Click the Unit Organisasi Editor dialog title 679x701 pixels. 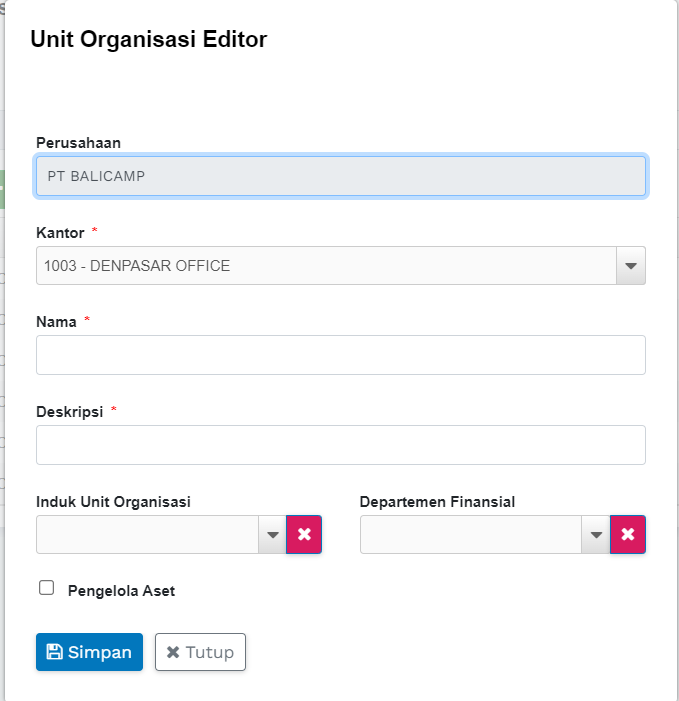tap(148, 40)
